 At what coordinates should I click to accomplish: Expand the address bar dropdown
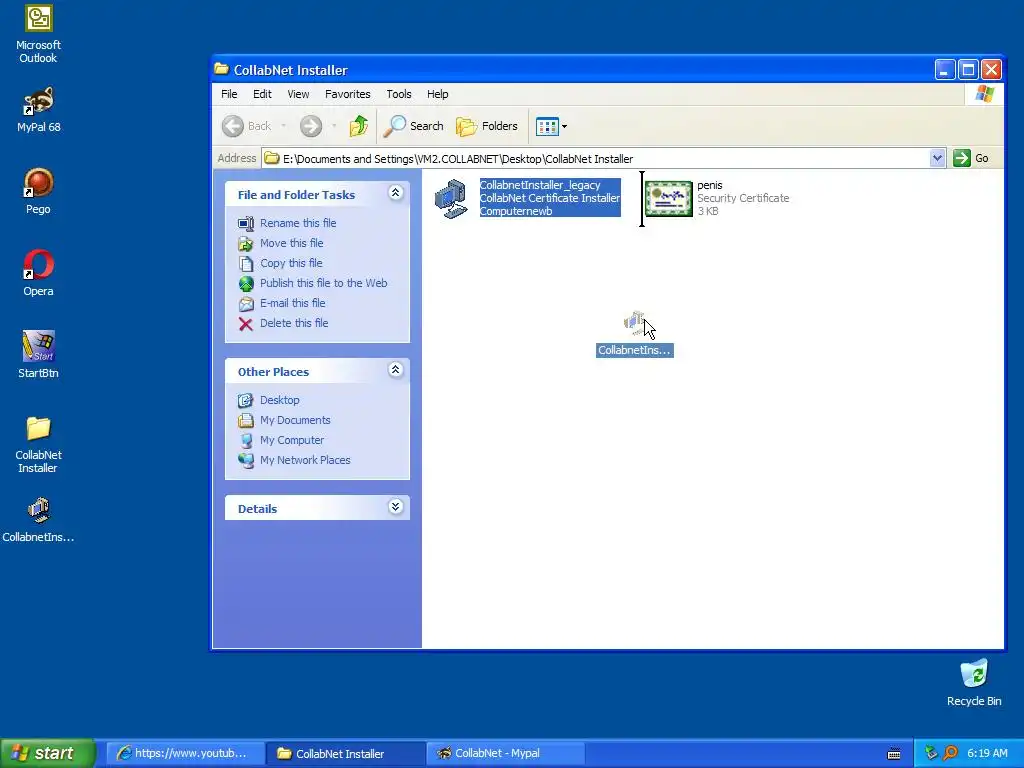pyautogui.click(x=937, y=158)
